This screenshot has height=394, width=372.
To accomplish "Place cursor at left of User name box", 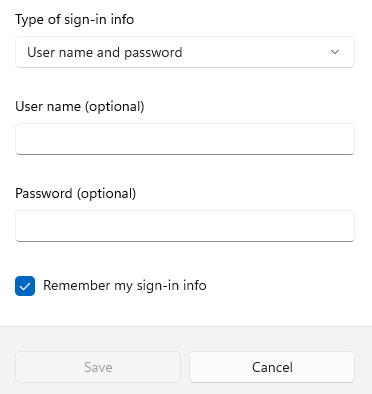I will (23, 139).
